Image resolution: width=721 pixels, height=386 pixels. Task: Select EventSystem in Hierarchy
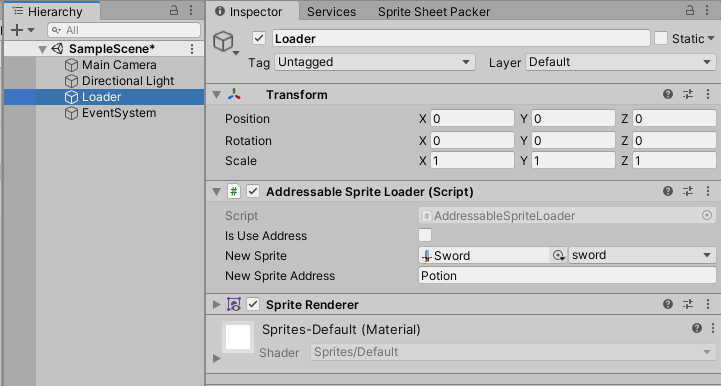pos(119,113)
